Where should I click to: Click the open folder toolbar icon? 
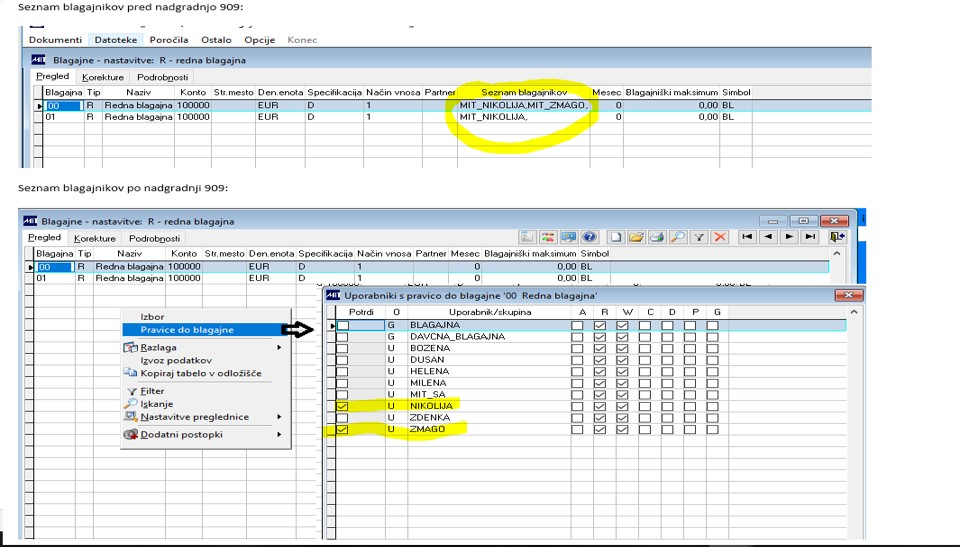point(636,237)
